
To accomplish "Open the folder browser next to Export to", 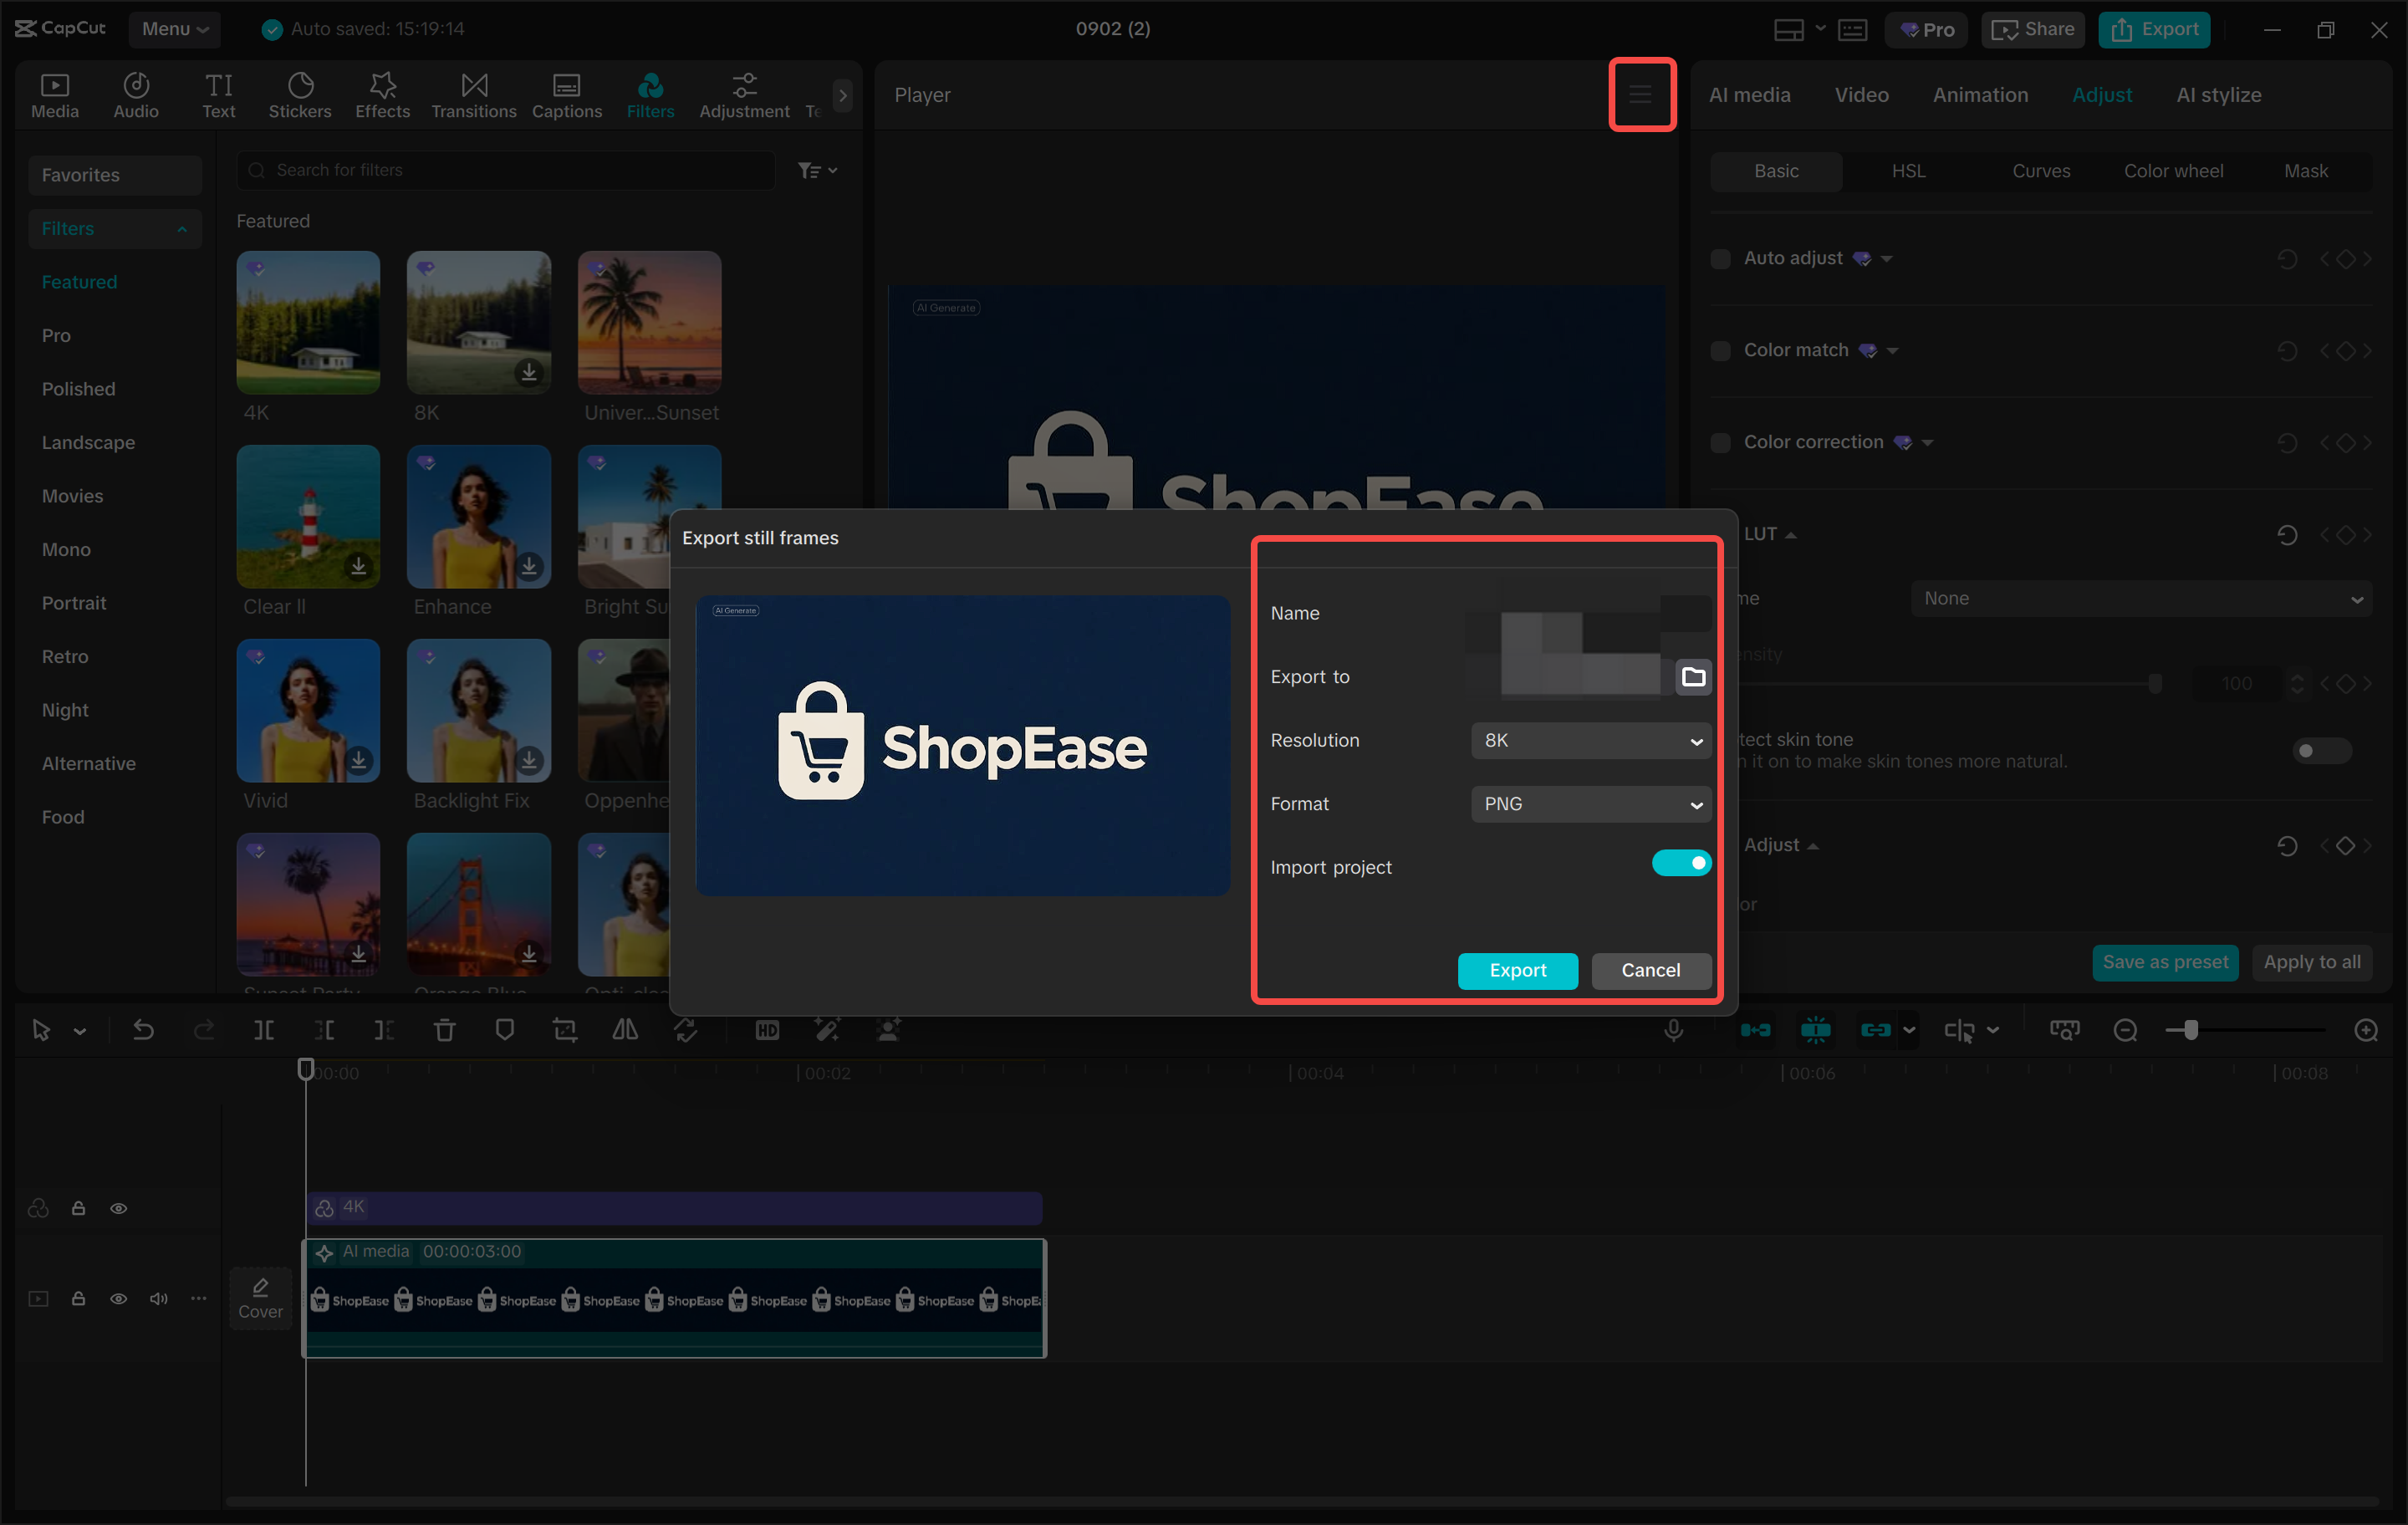I will (x=1693, y=677).
